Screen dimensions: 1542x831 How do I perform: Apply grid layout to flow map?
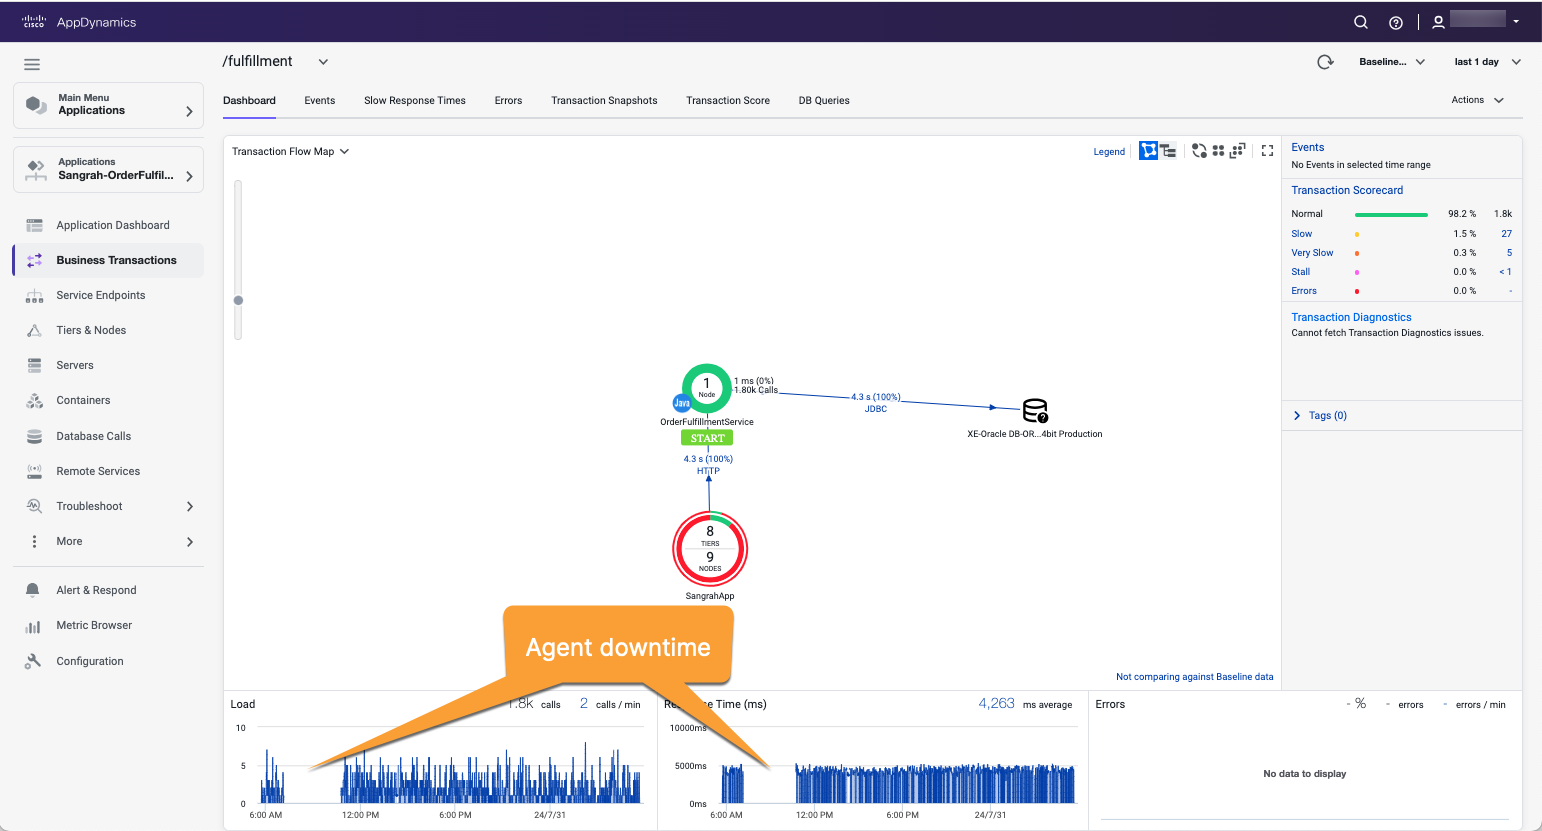[x=1218, y=151]
